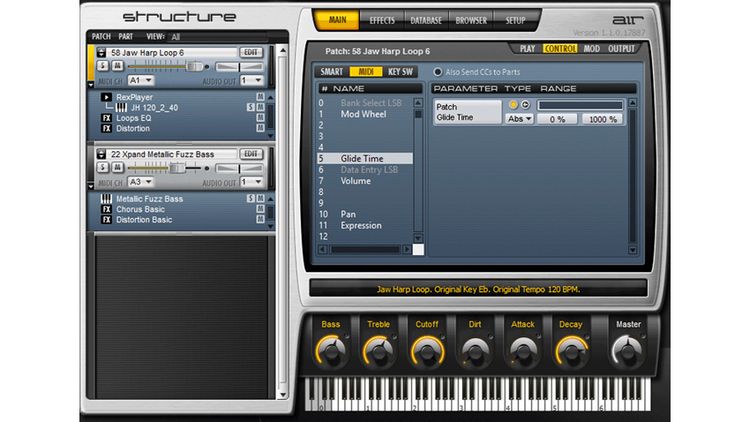Select Volume in the MIDI CC list
The height and width of the screenshot is (422, 750).
coord(355,181)
